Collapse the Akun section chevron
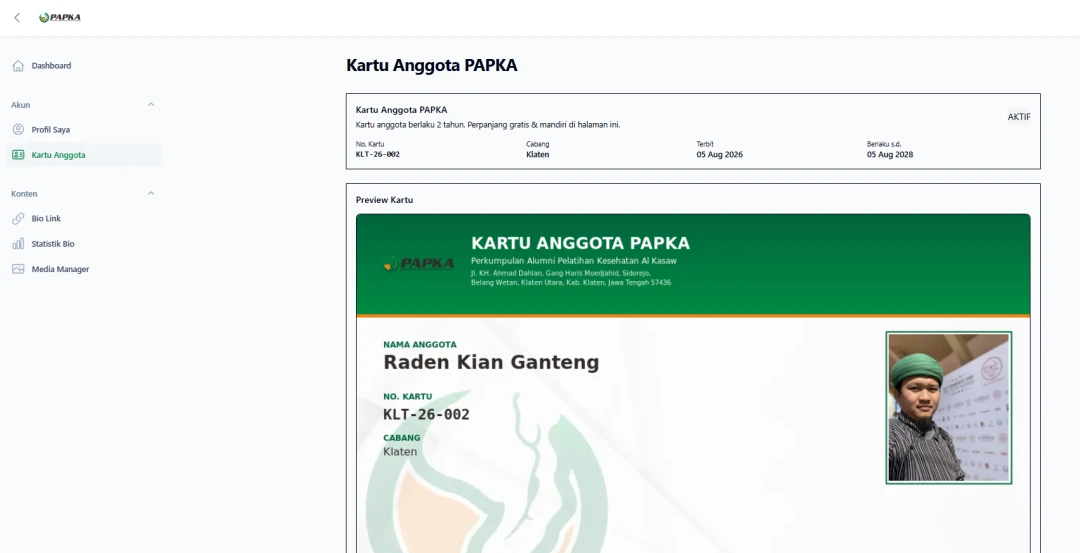1080x553 pixels. tap(151, 105)
